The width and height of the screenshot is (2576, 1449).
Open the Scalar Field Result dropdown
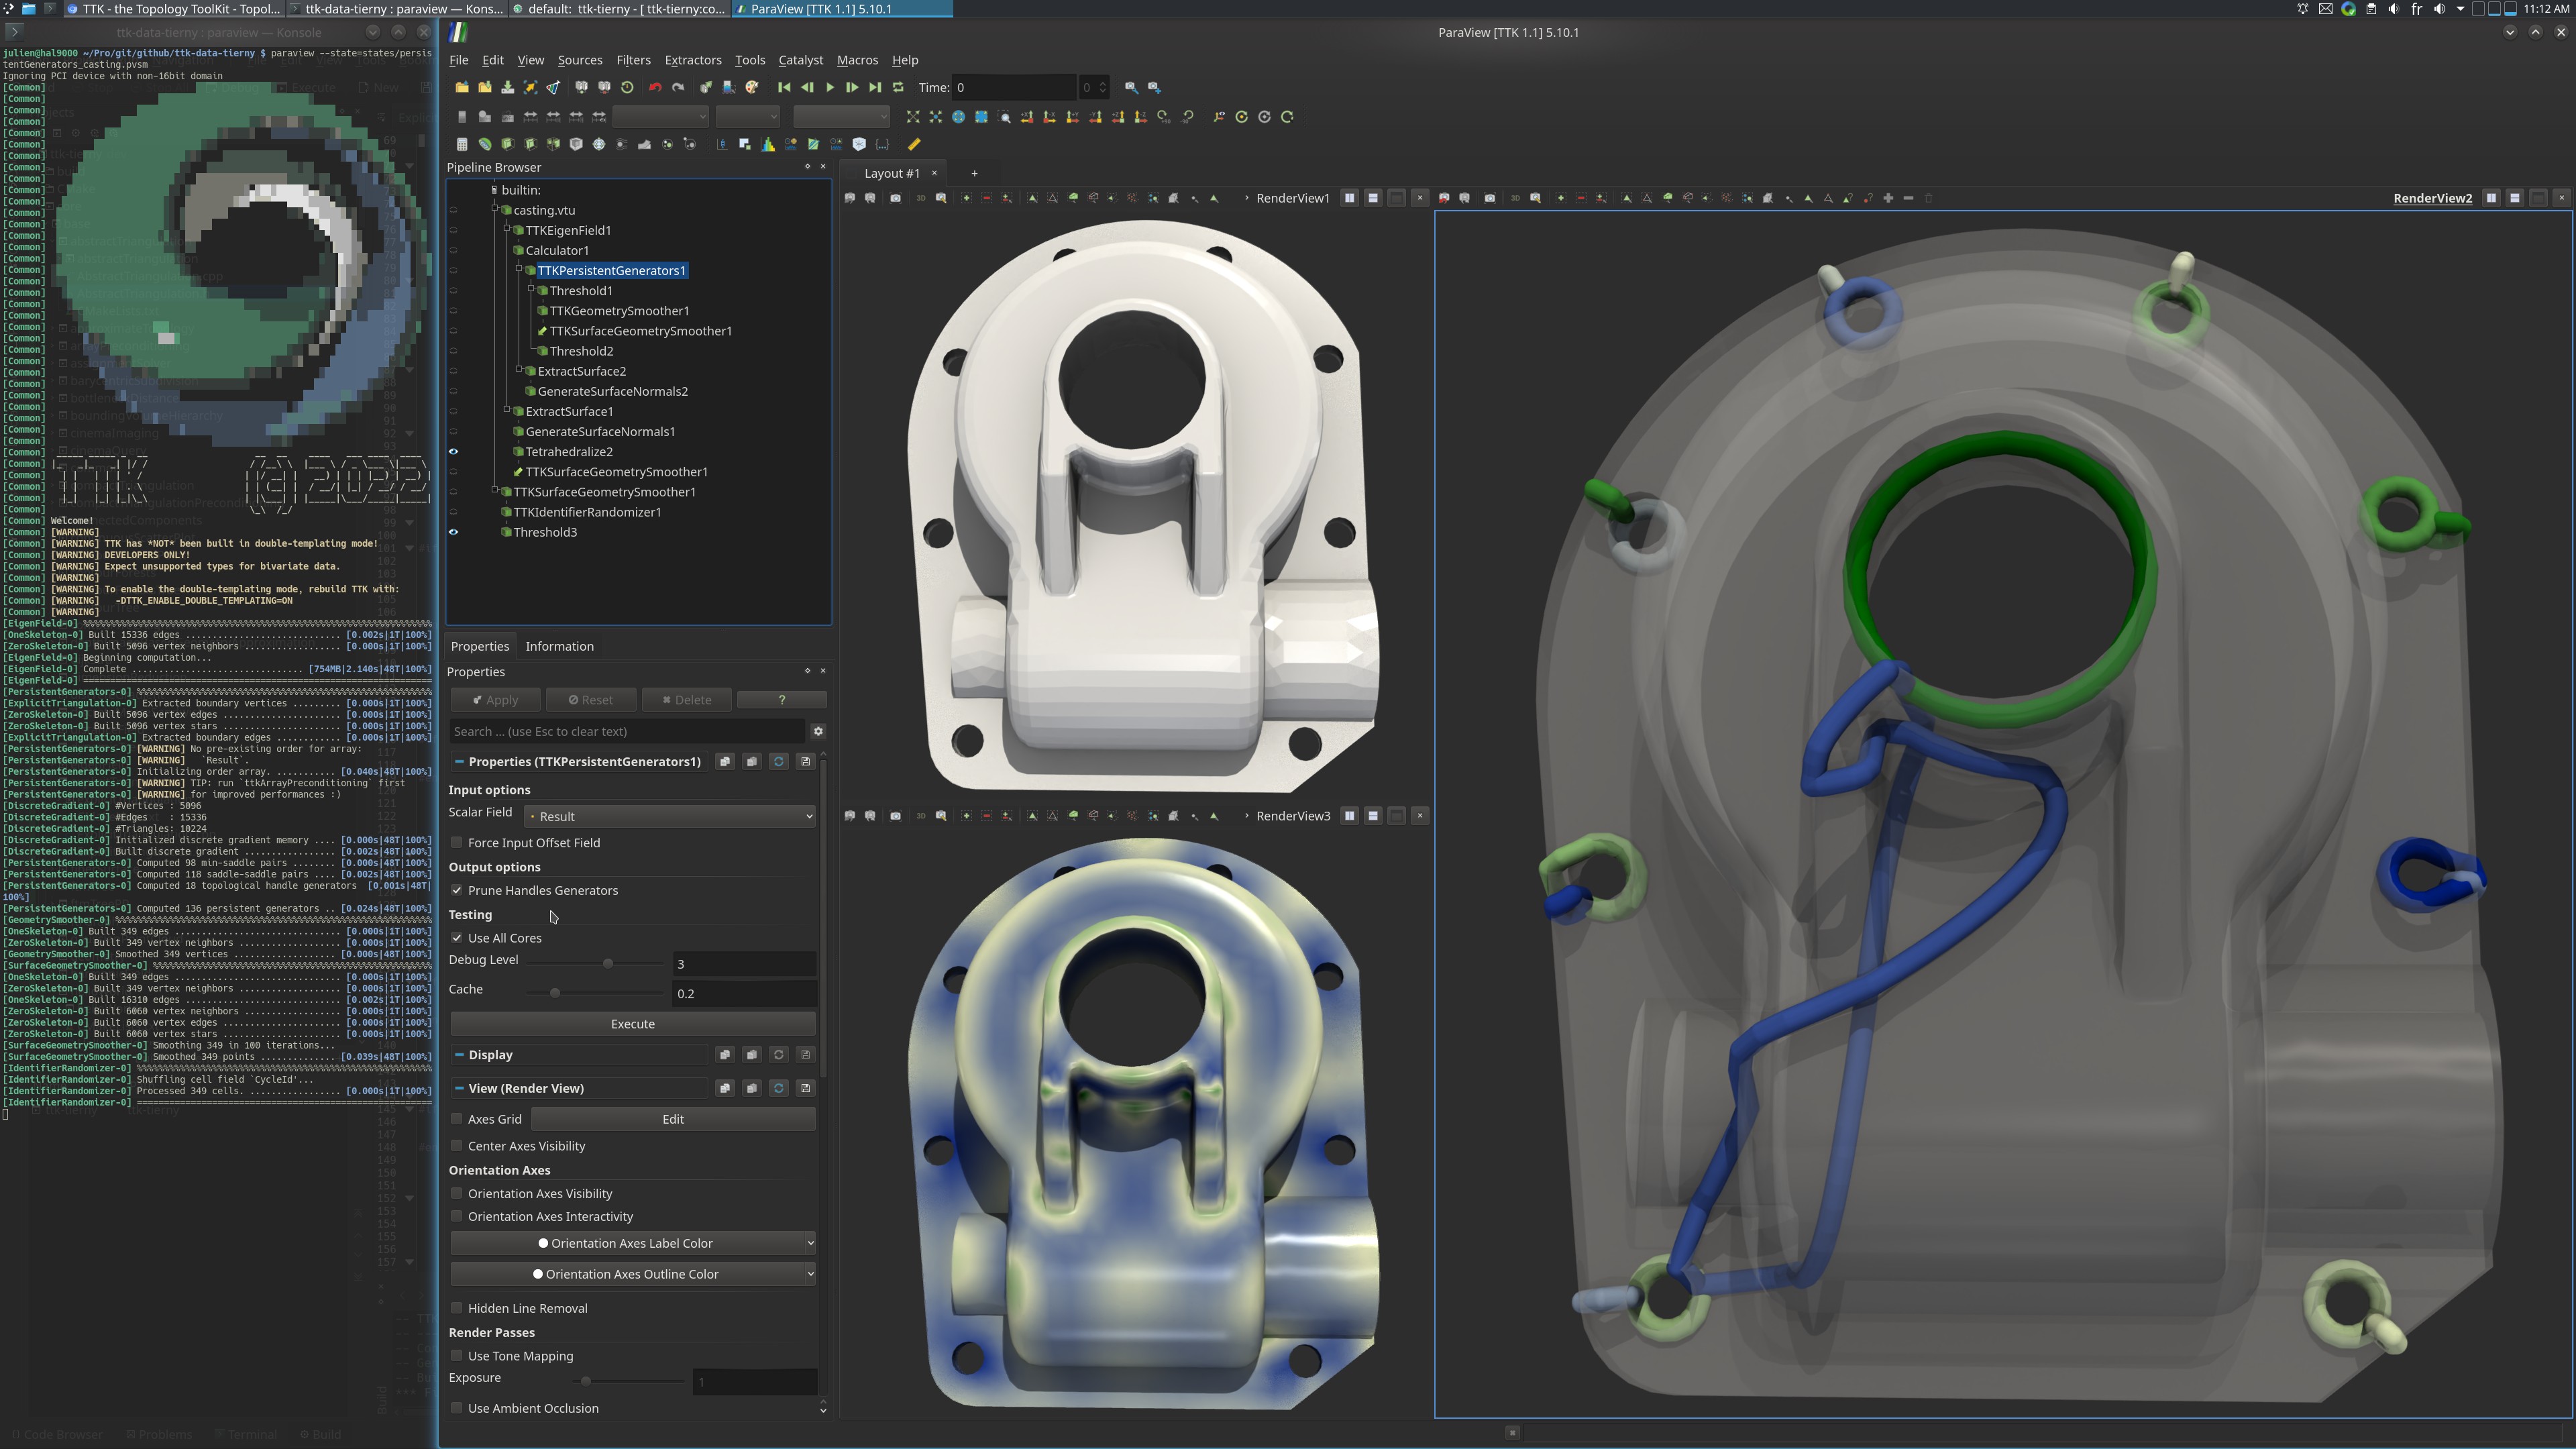669,816
